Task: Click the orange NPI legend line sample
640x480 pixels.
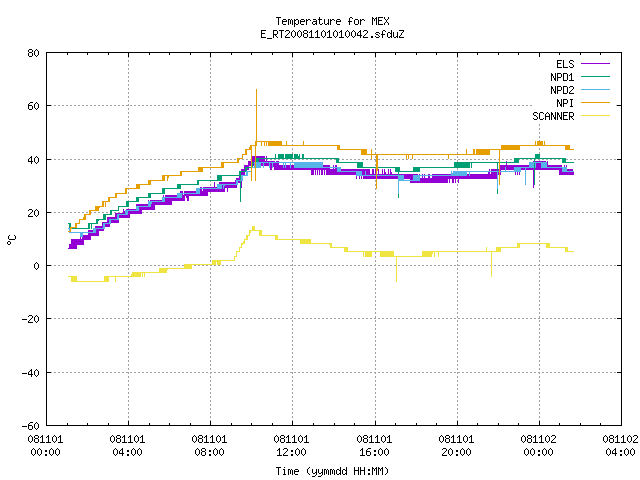Action: 595,103
